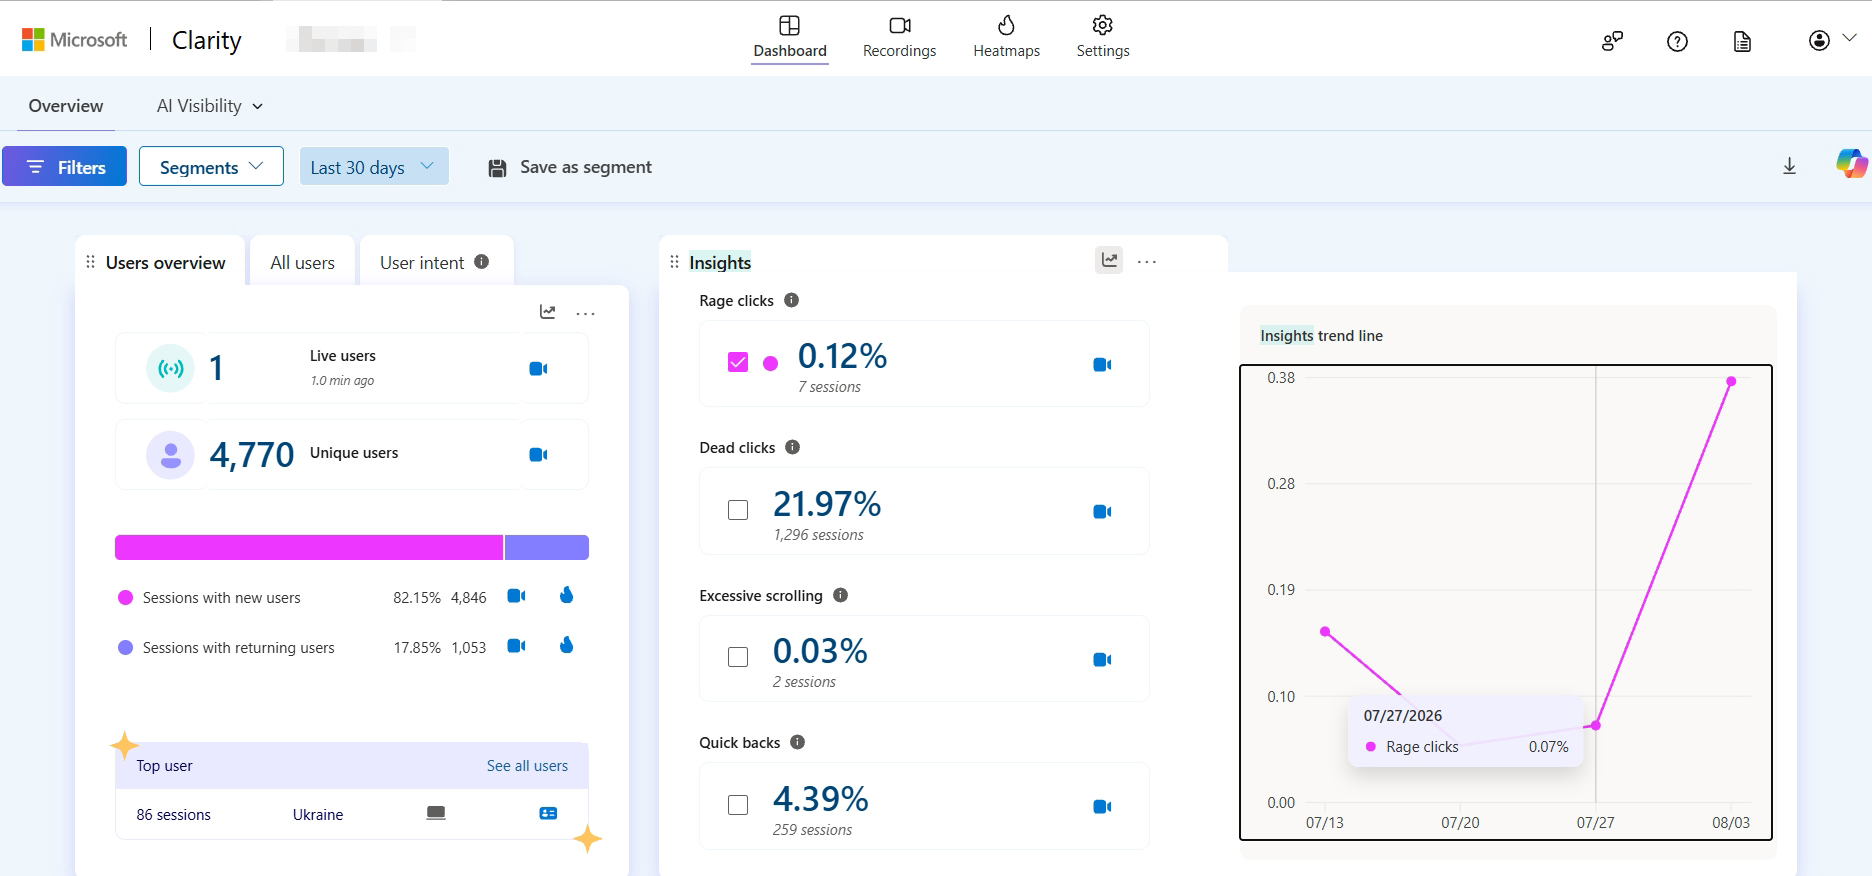
Task: Open the top user profile card icon
Action: pyautogui.click(x=548, y=814)
